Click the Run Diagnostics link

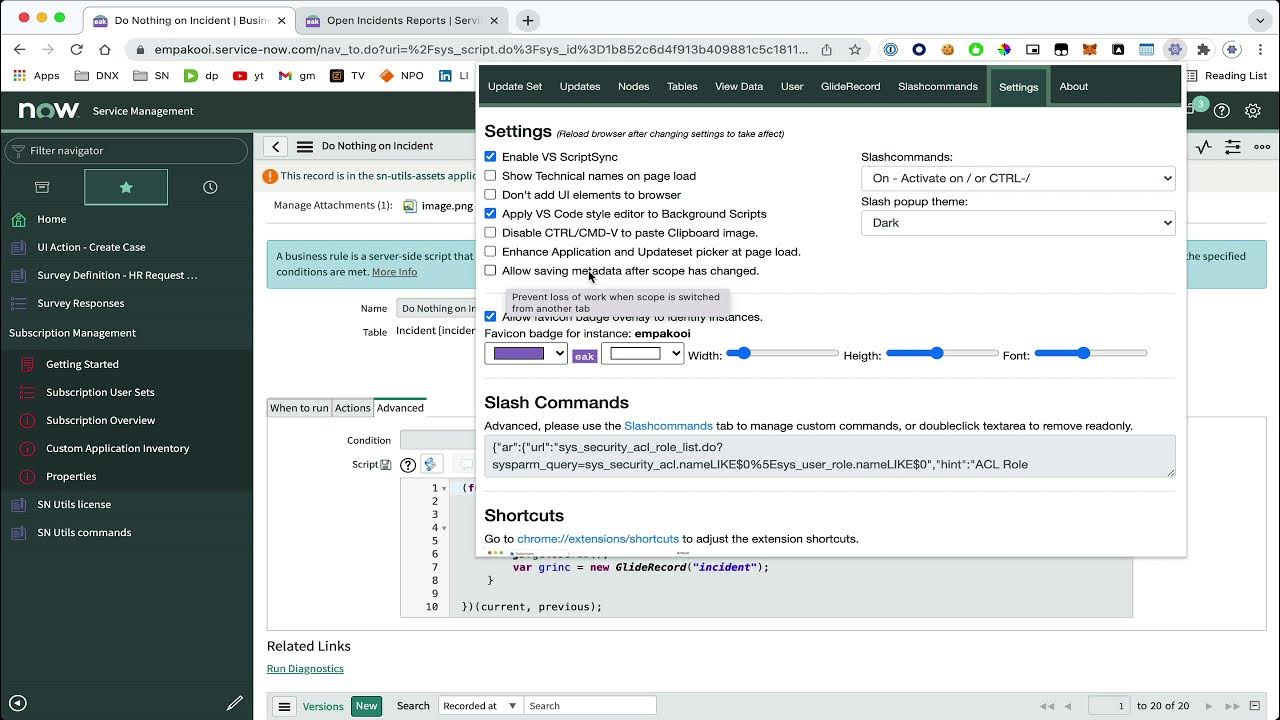pos(305,669)
